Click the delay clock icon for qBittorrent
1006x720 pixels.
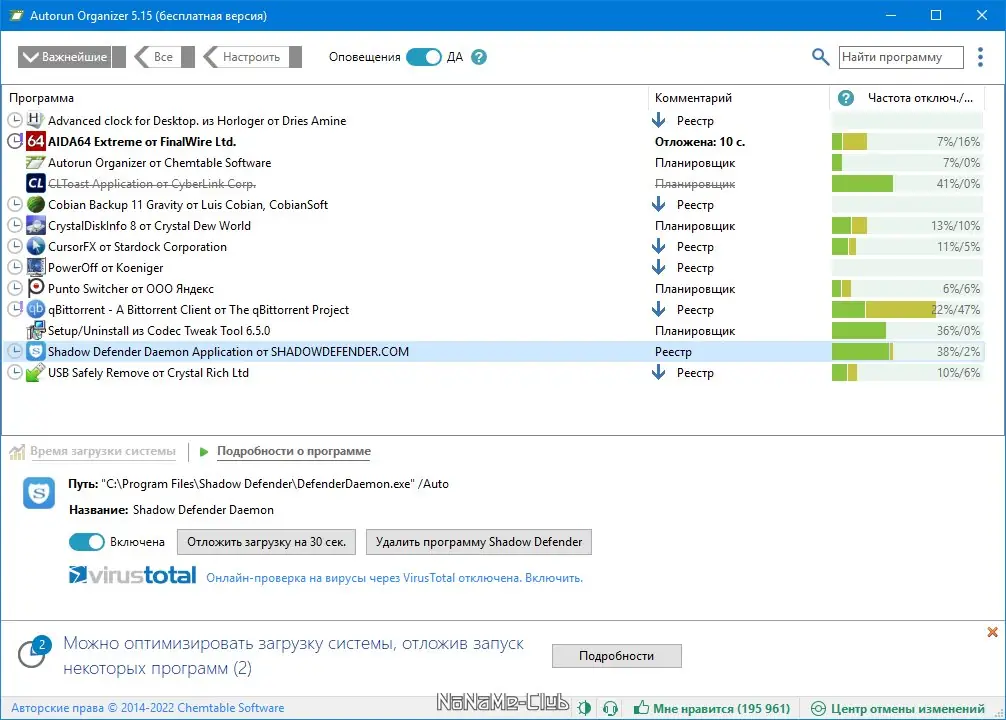click(15, 310)
